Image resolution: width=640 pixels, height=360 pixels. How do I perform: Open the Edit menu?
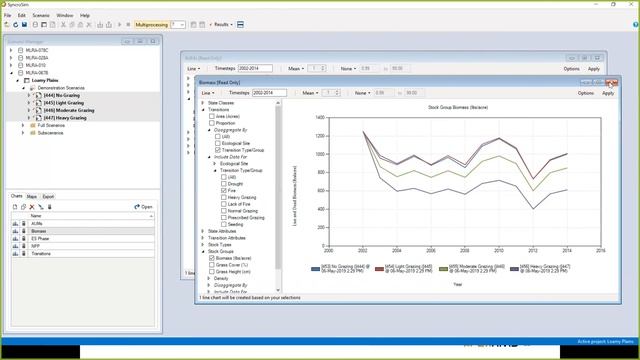coord(22,16)
